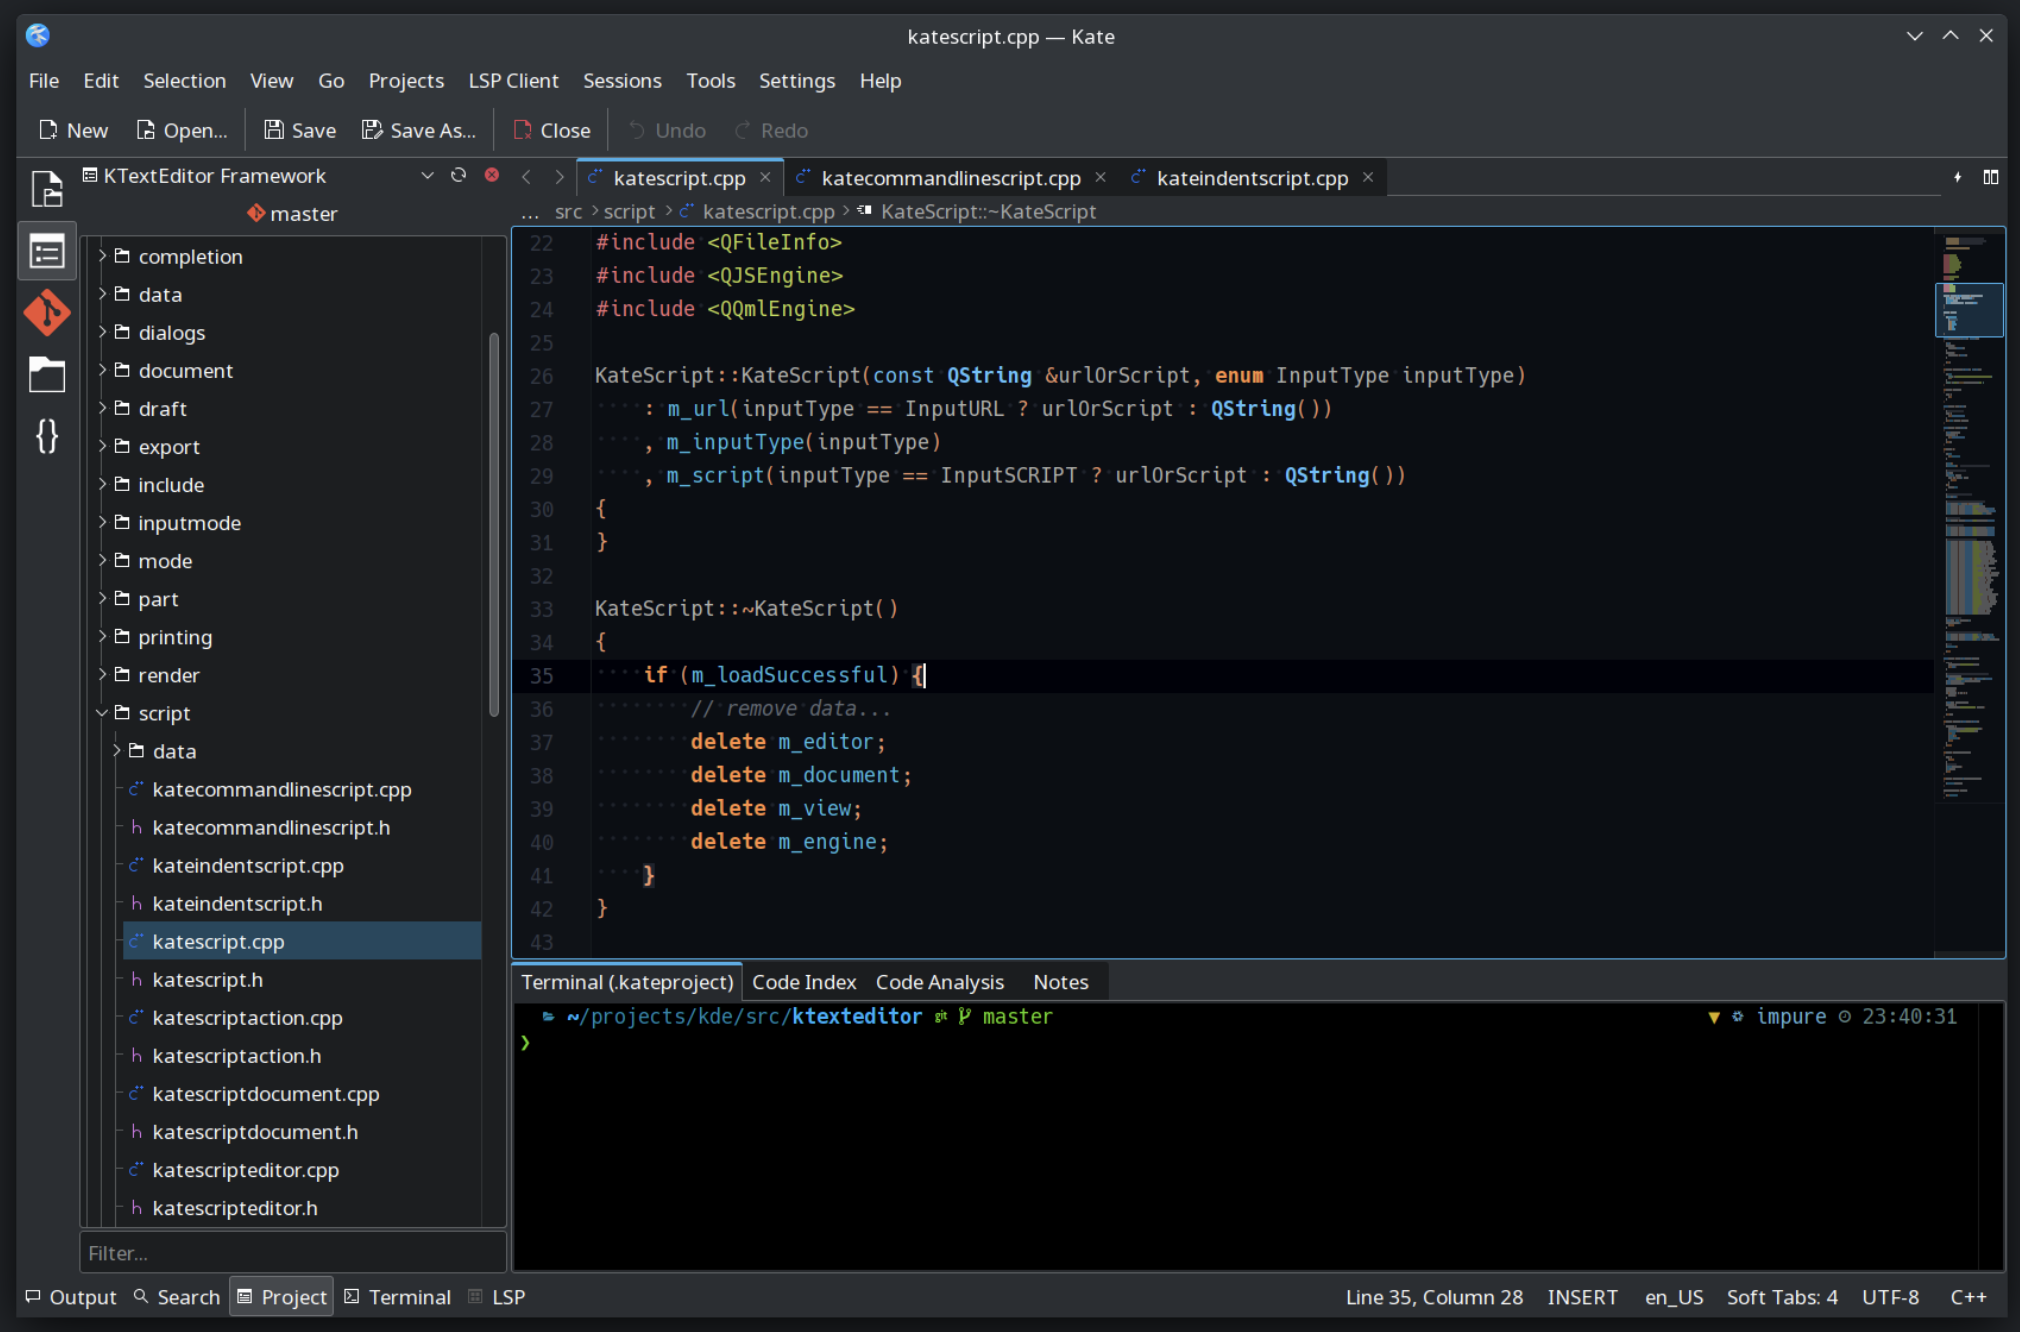Toggle the Output tool view button
2020x1332 pixels.
click(x=71, y=1297)
